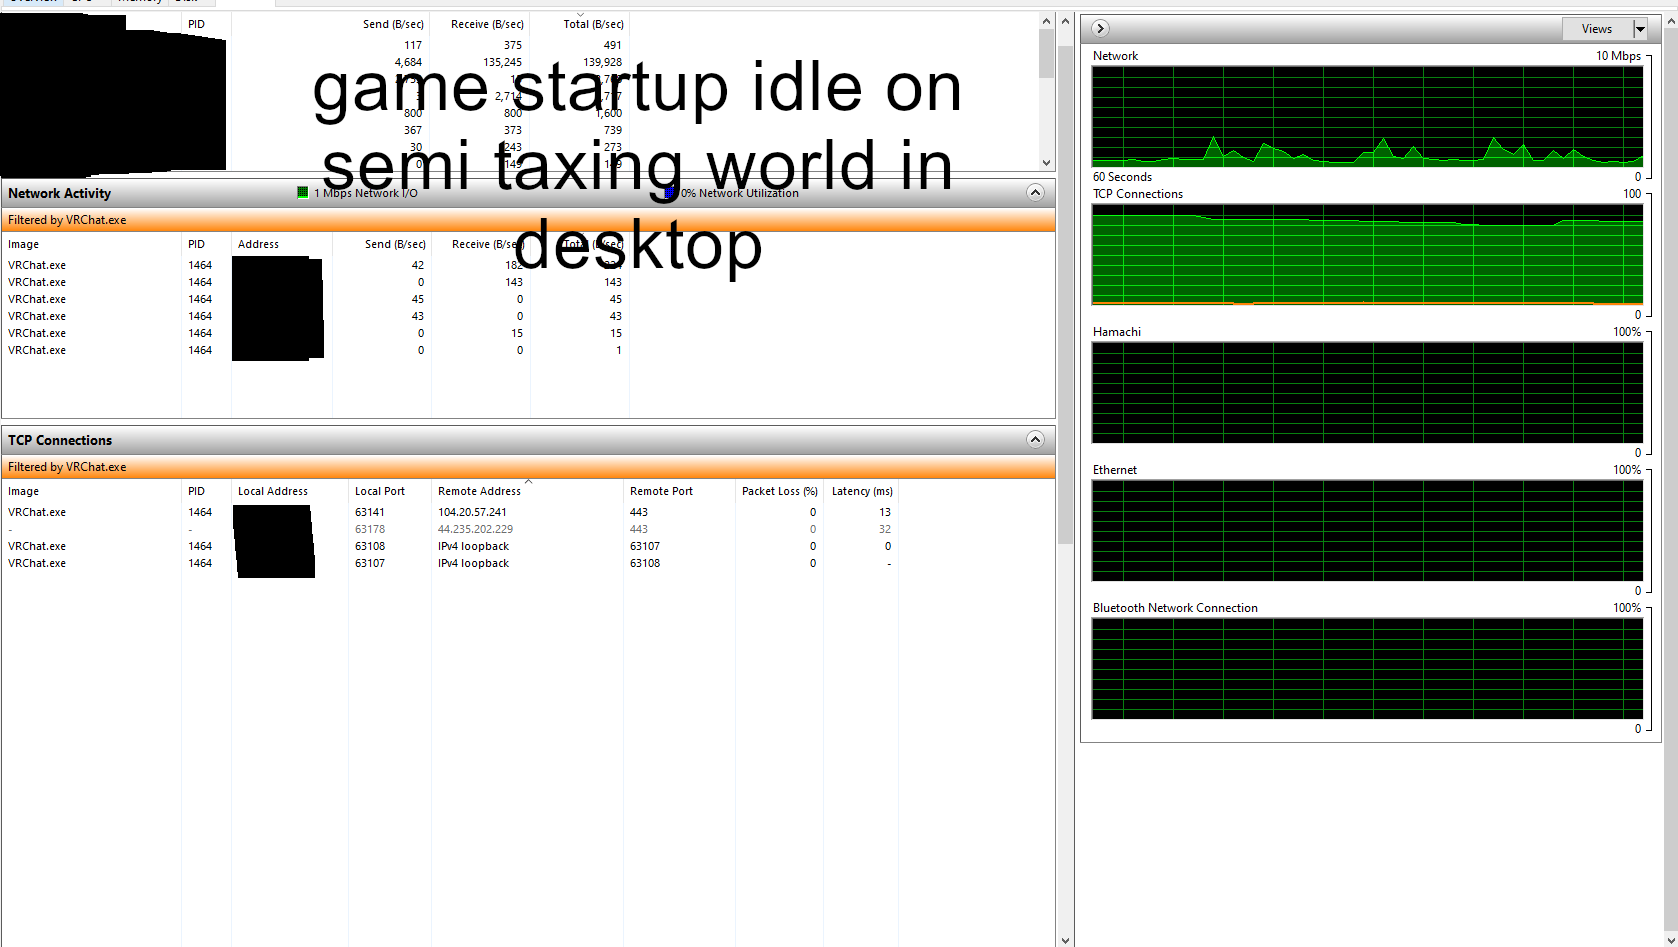Select the VRChat.exe row receiving 15 B/sec
Viewport: 1678px width, 947px height.
click(x=316, y=333)
